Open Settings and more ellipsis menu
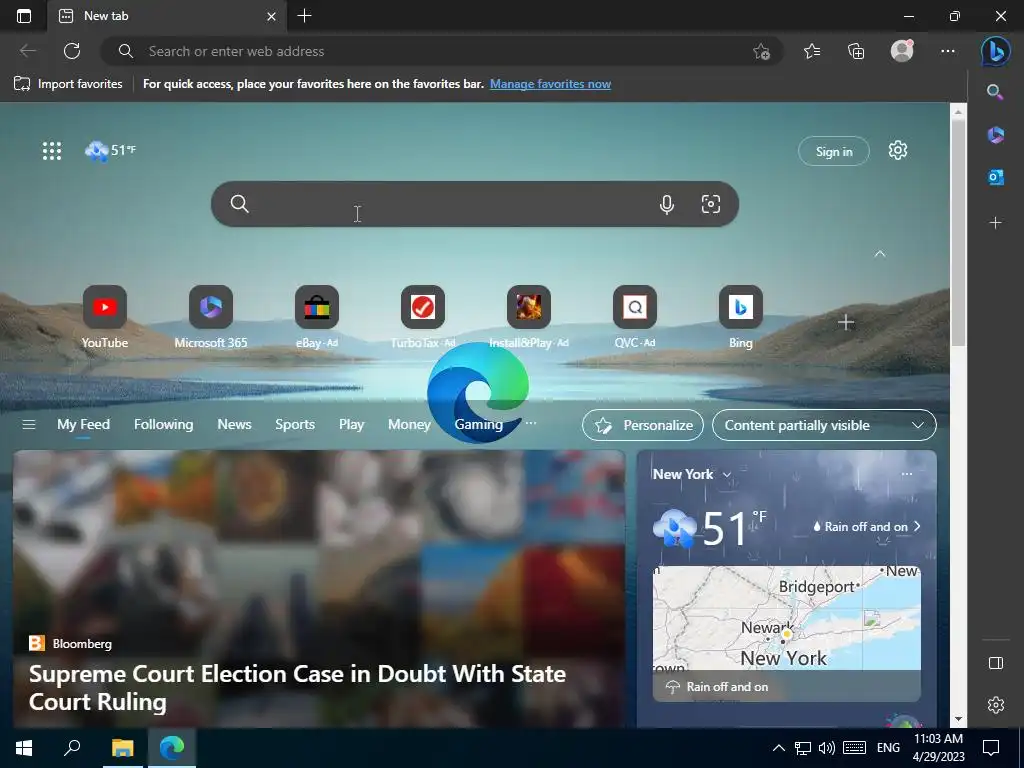1024x768 pixels. [948, 51]
